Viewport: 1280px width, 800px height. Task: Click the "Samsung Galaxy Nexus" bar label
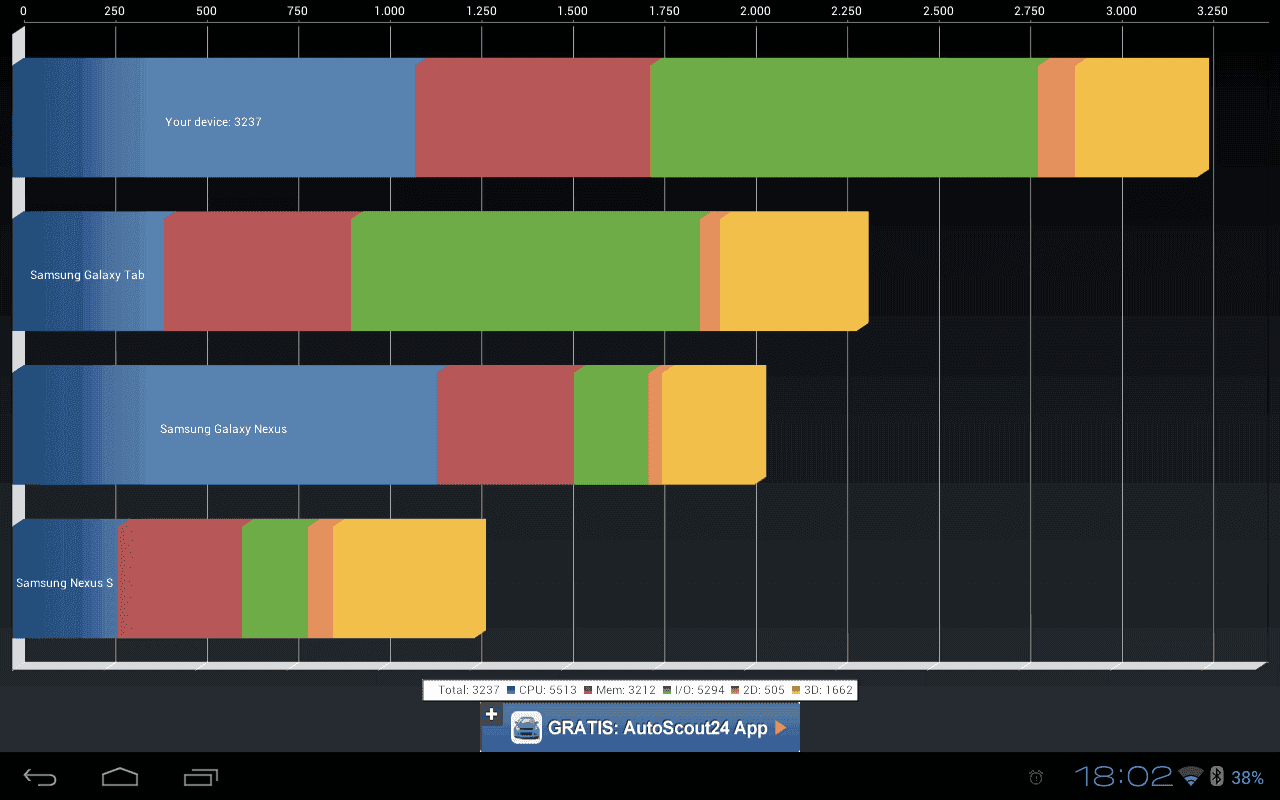click(223, 429)
